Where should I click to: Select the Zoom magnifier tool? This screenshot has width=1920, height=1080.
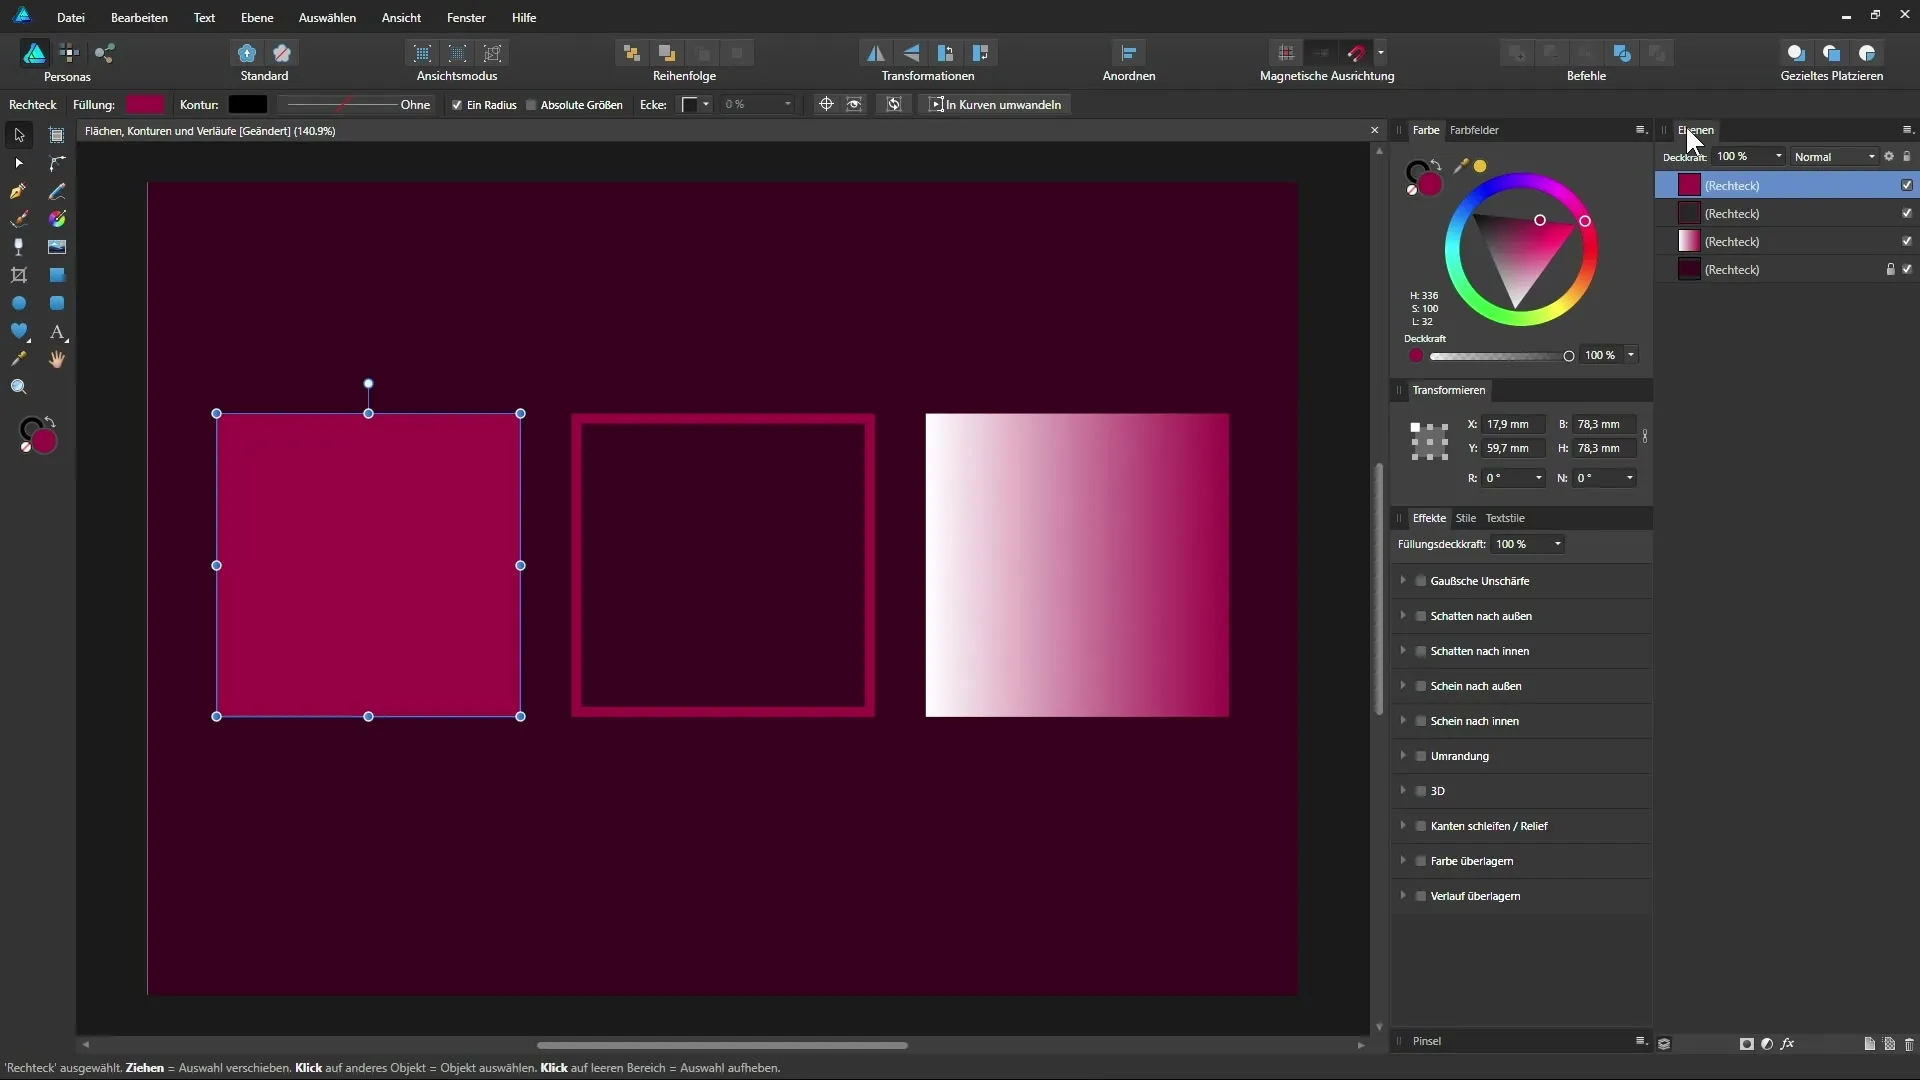click(x=19, y=387)
